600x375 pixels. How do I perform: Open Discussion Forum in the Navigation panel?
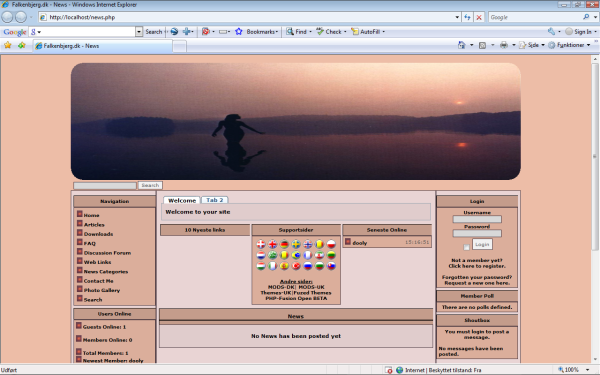click(x=107, y=253)
